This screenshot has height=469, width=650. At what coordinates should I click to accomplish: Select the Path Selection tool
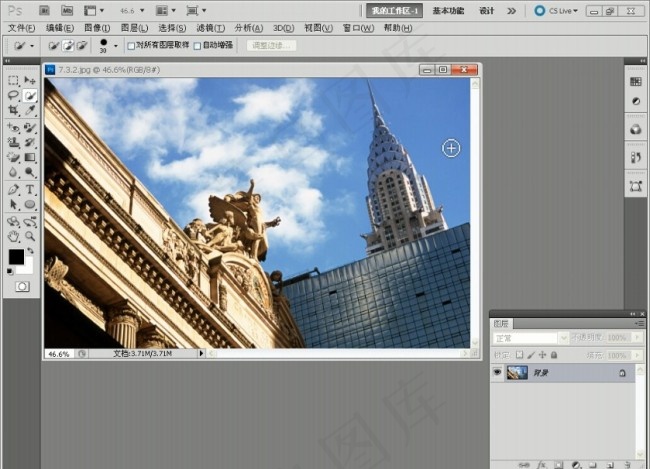13,204
